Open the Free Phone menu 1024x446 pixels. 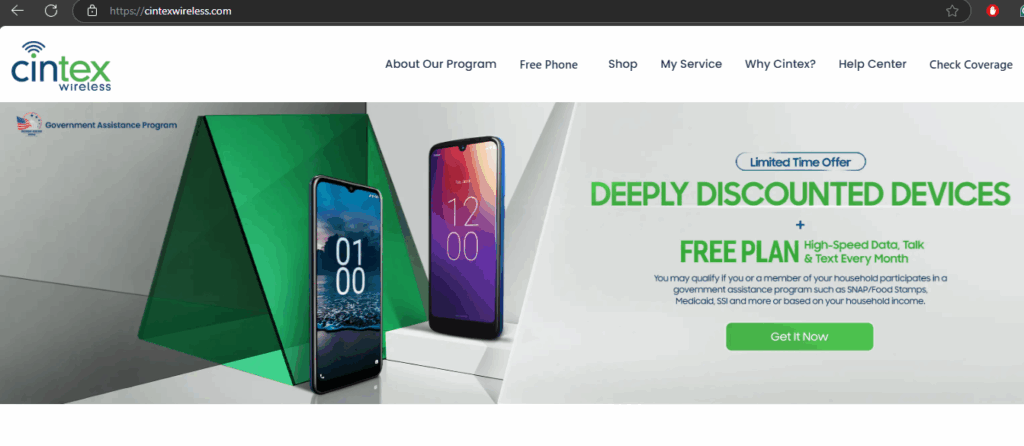tap(549, 65)
